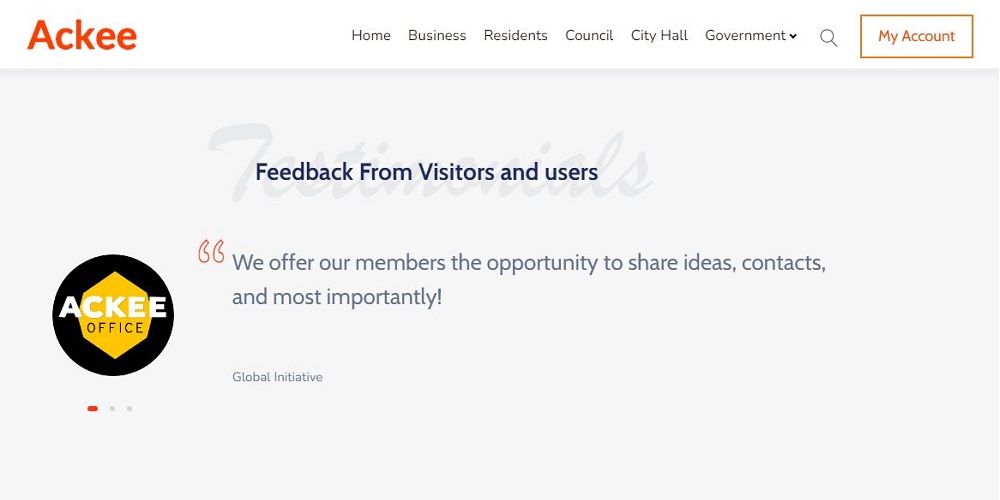Go to the Home page
The width and height of the screenshot is (1000, 500).
click(371, 36)
